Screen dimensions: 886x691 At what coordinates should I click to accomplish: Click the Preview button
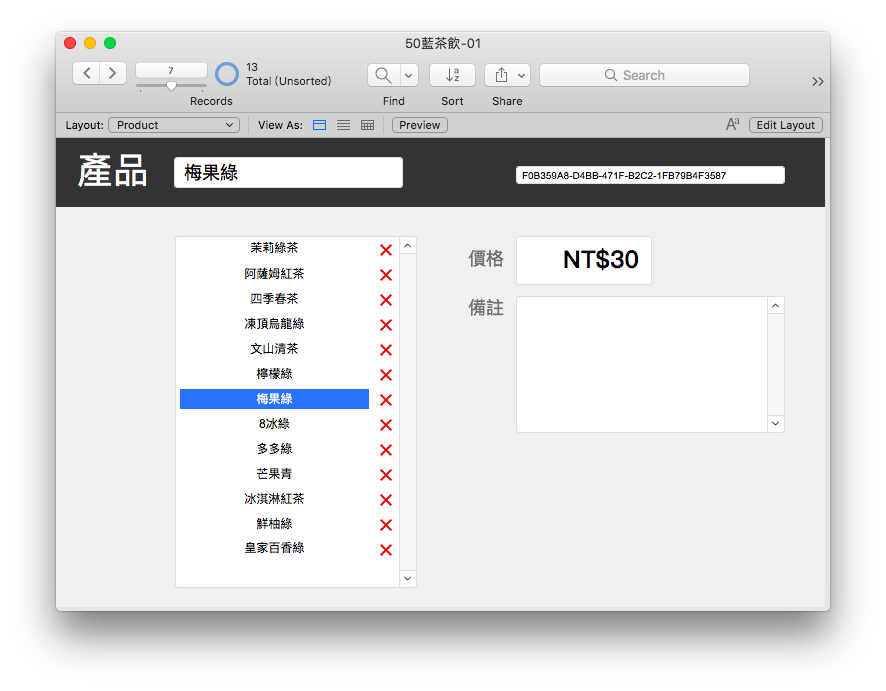tap(419, 125)
